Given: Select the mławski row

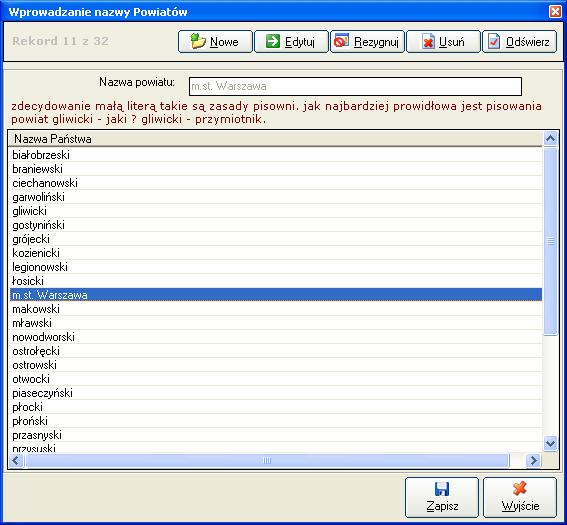Looking at the screenshot, I should pyautogui.click(x=275, y=323).
